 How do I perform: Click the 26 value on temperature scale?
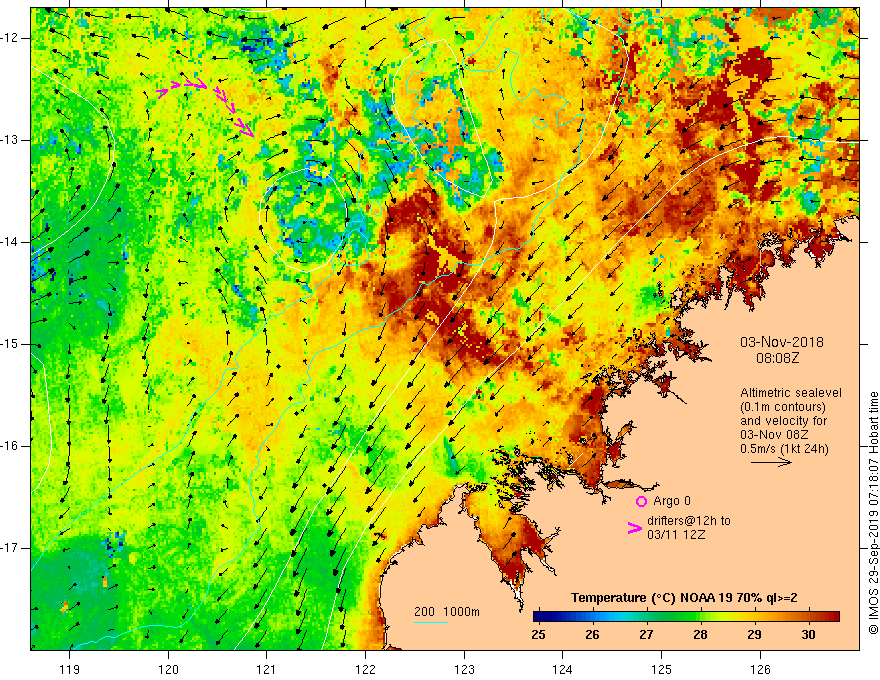pos(592,635)
